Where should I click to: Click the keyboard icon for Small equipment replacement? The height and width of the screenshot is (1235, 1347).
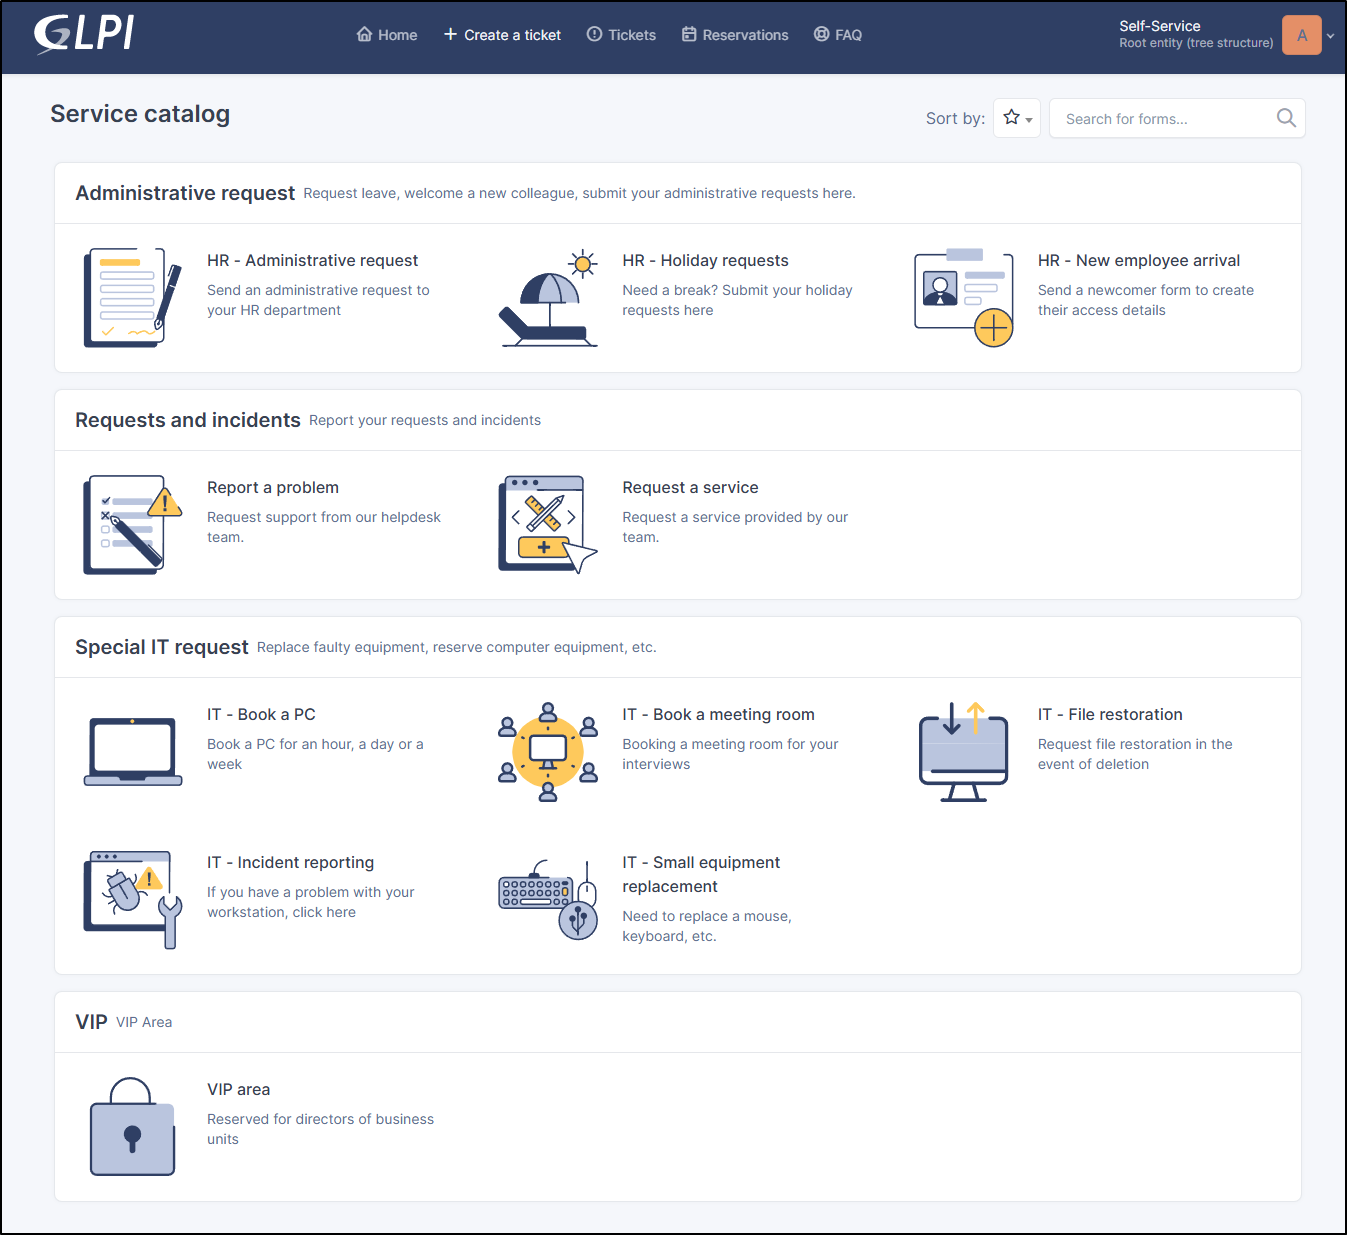(x=547, y=898)
